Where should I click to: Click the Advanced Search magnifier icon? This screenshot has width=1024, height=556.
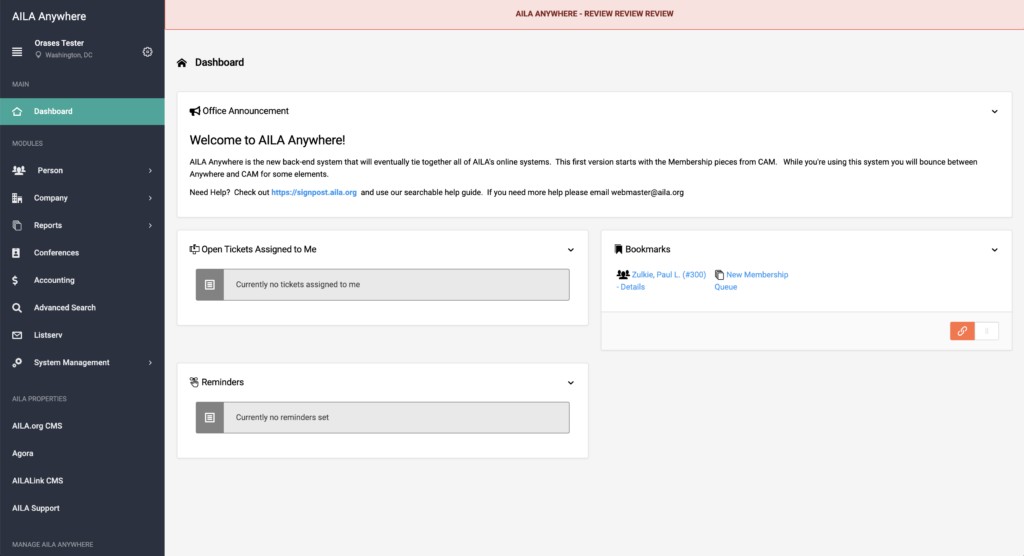pos(17,308)
